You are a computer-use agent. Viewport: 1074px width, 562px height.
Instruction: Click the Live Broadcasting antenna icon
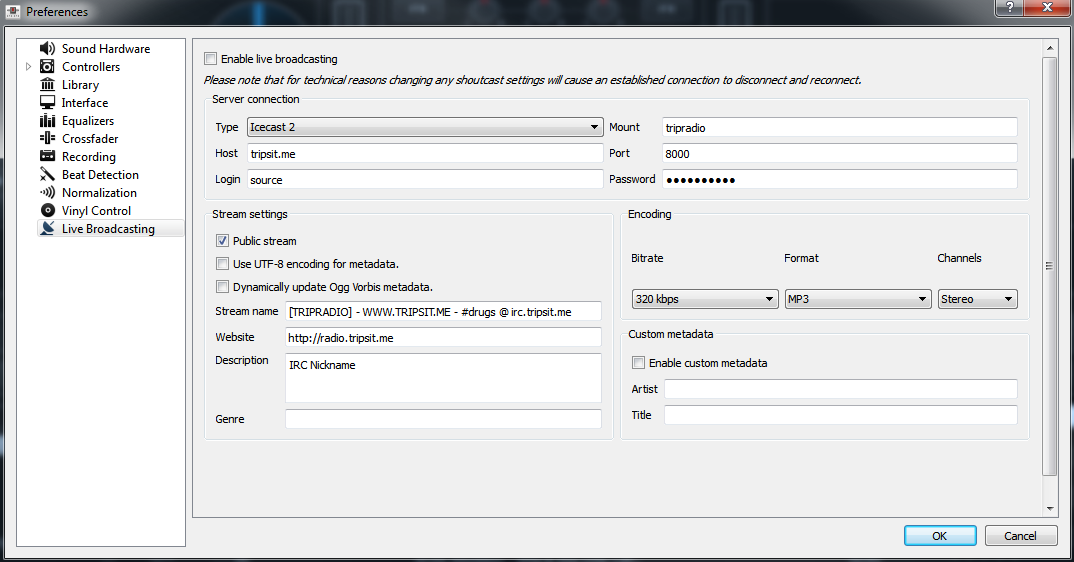(47, 228)
